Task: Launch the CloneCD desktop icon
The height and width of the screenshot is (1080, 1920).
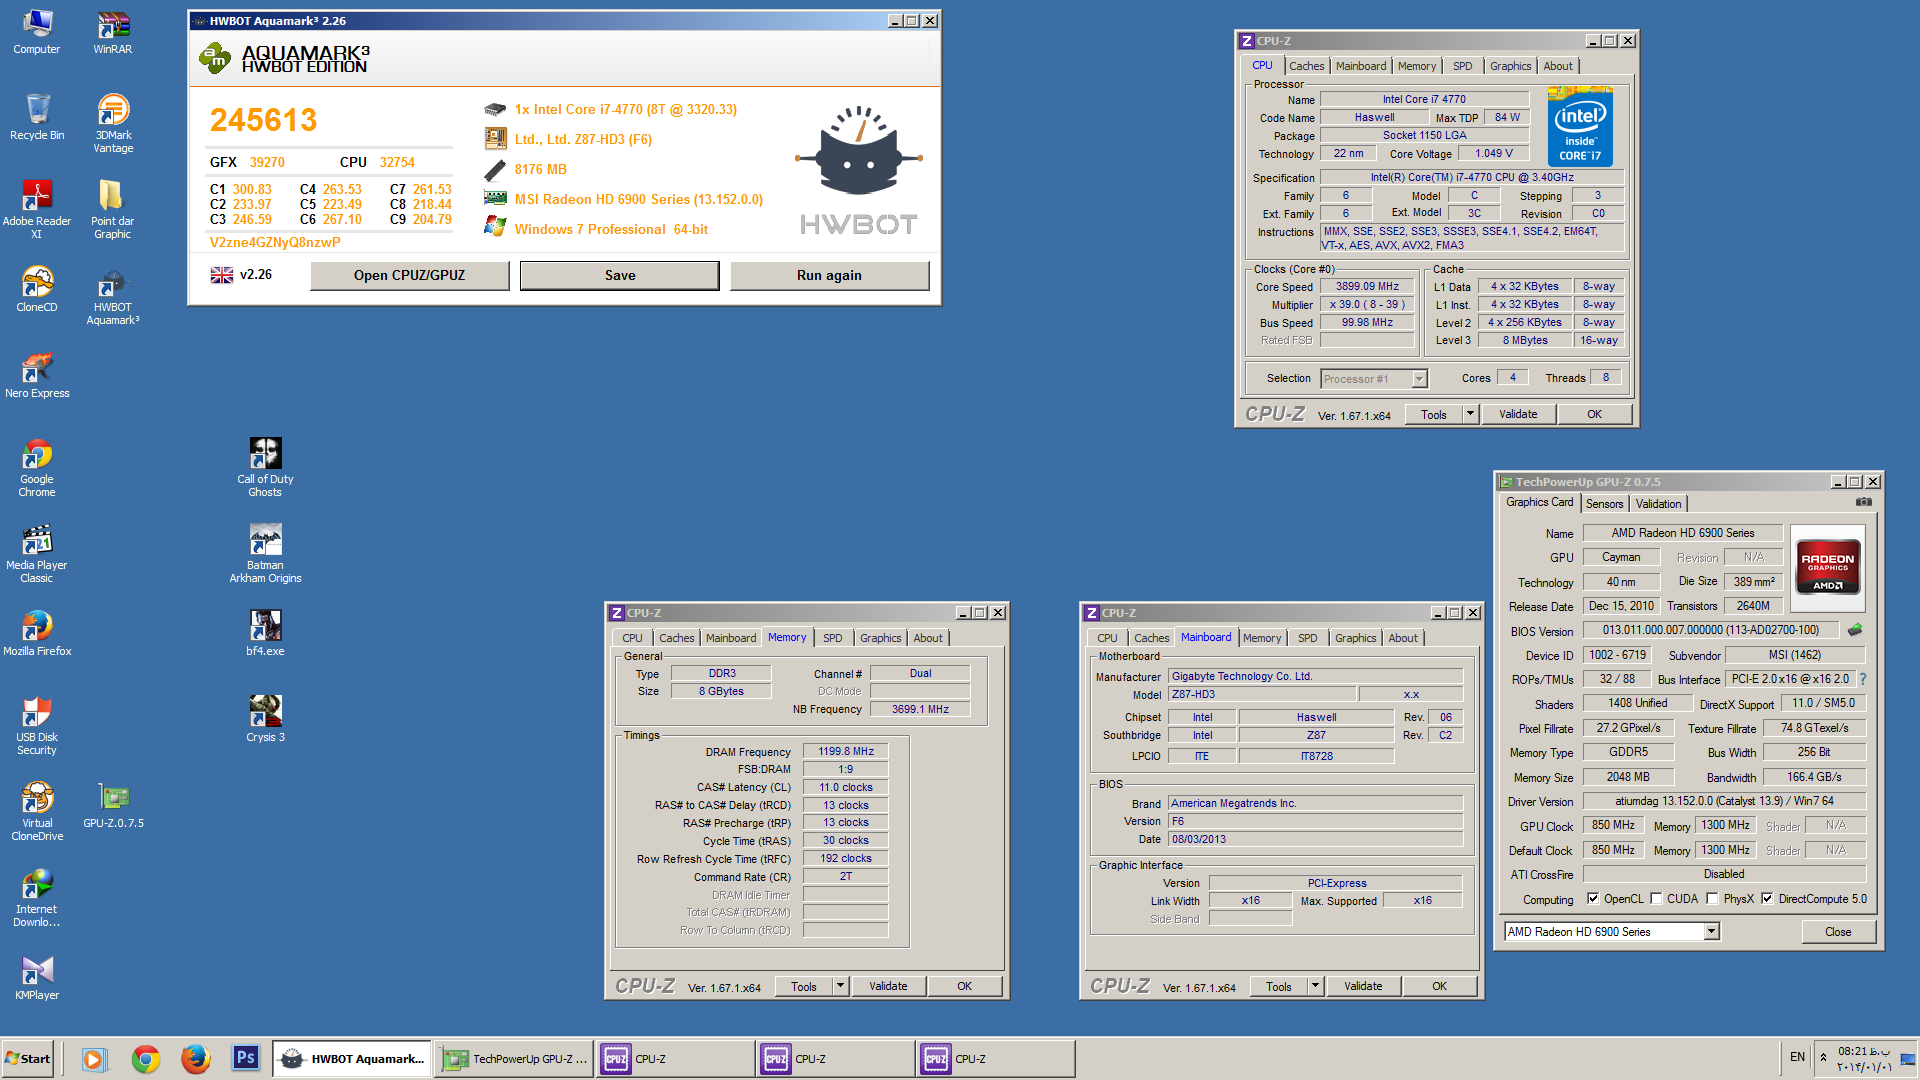Action: (37, 290)
